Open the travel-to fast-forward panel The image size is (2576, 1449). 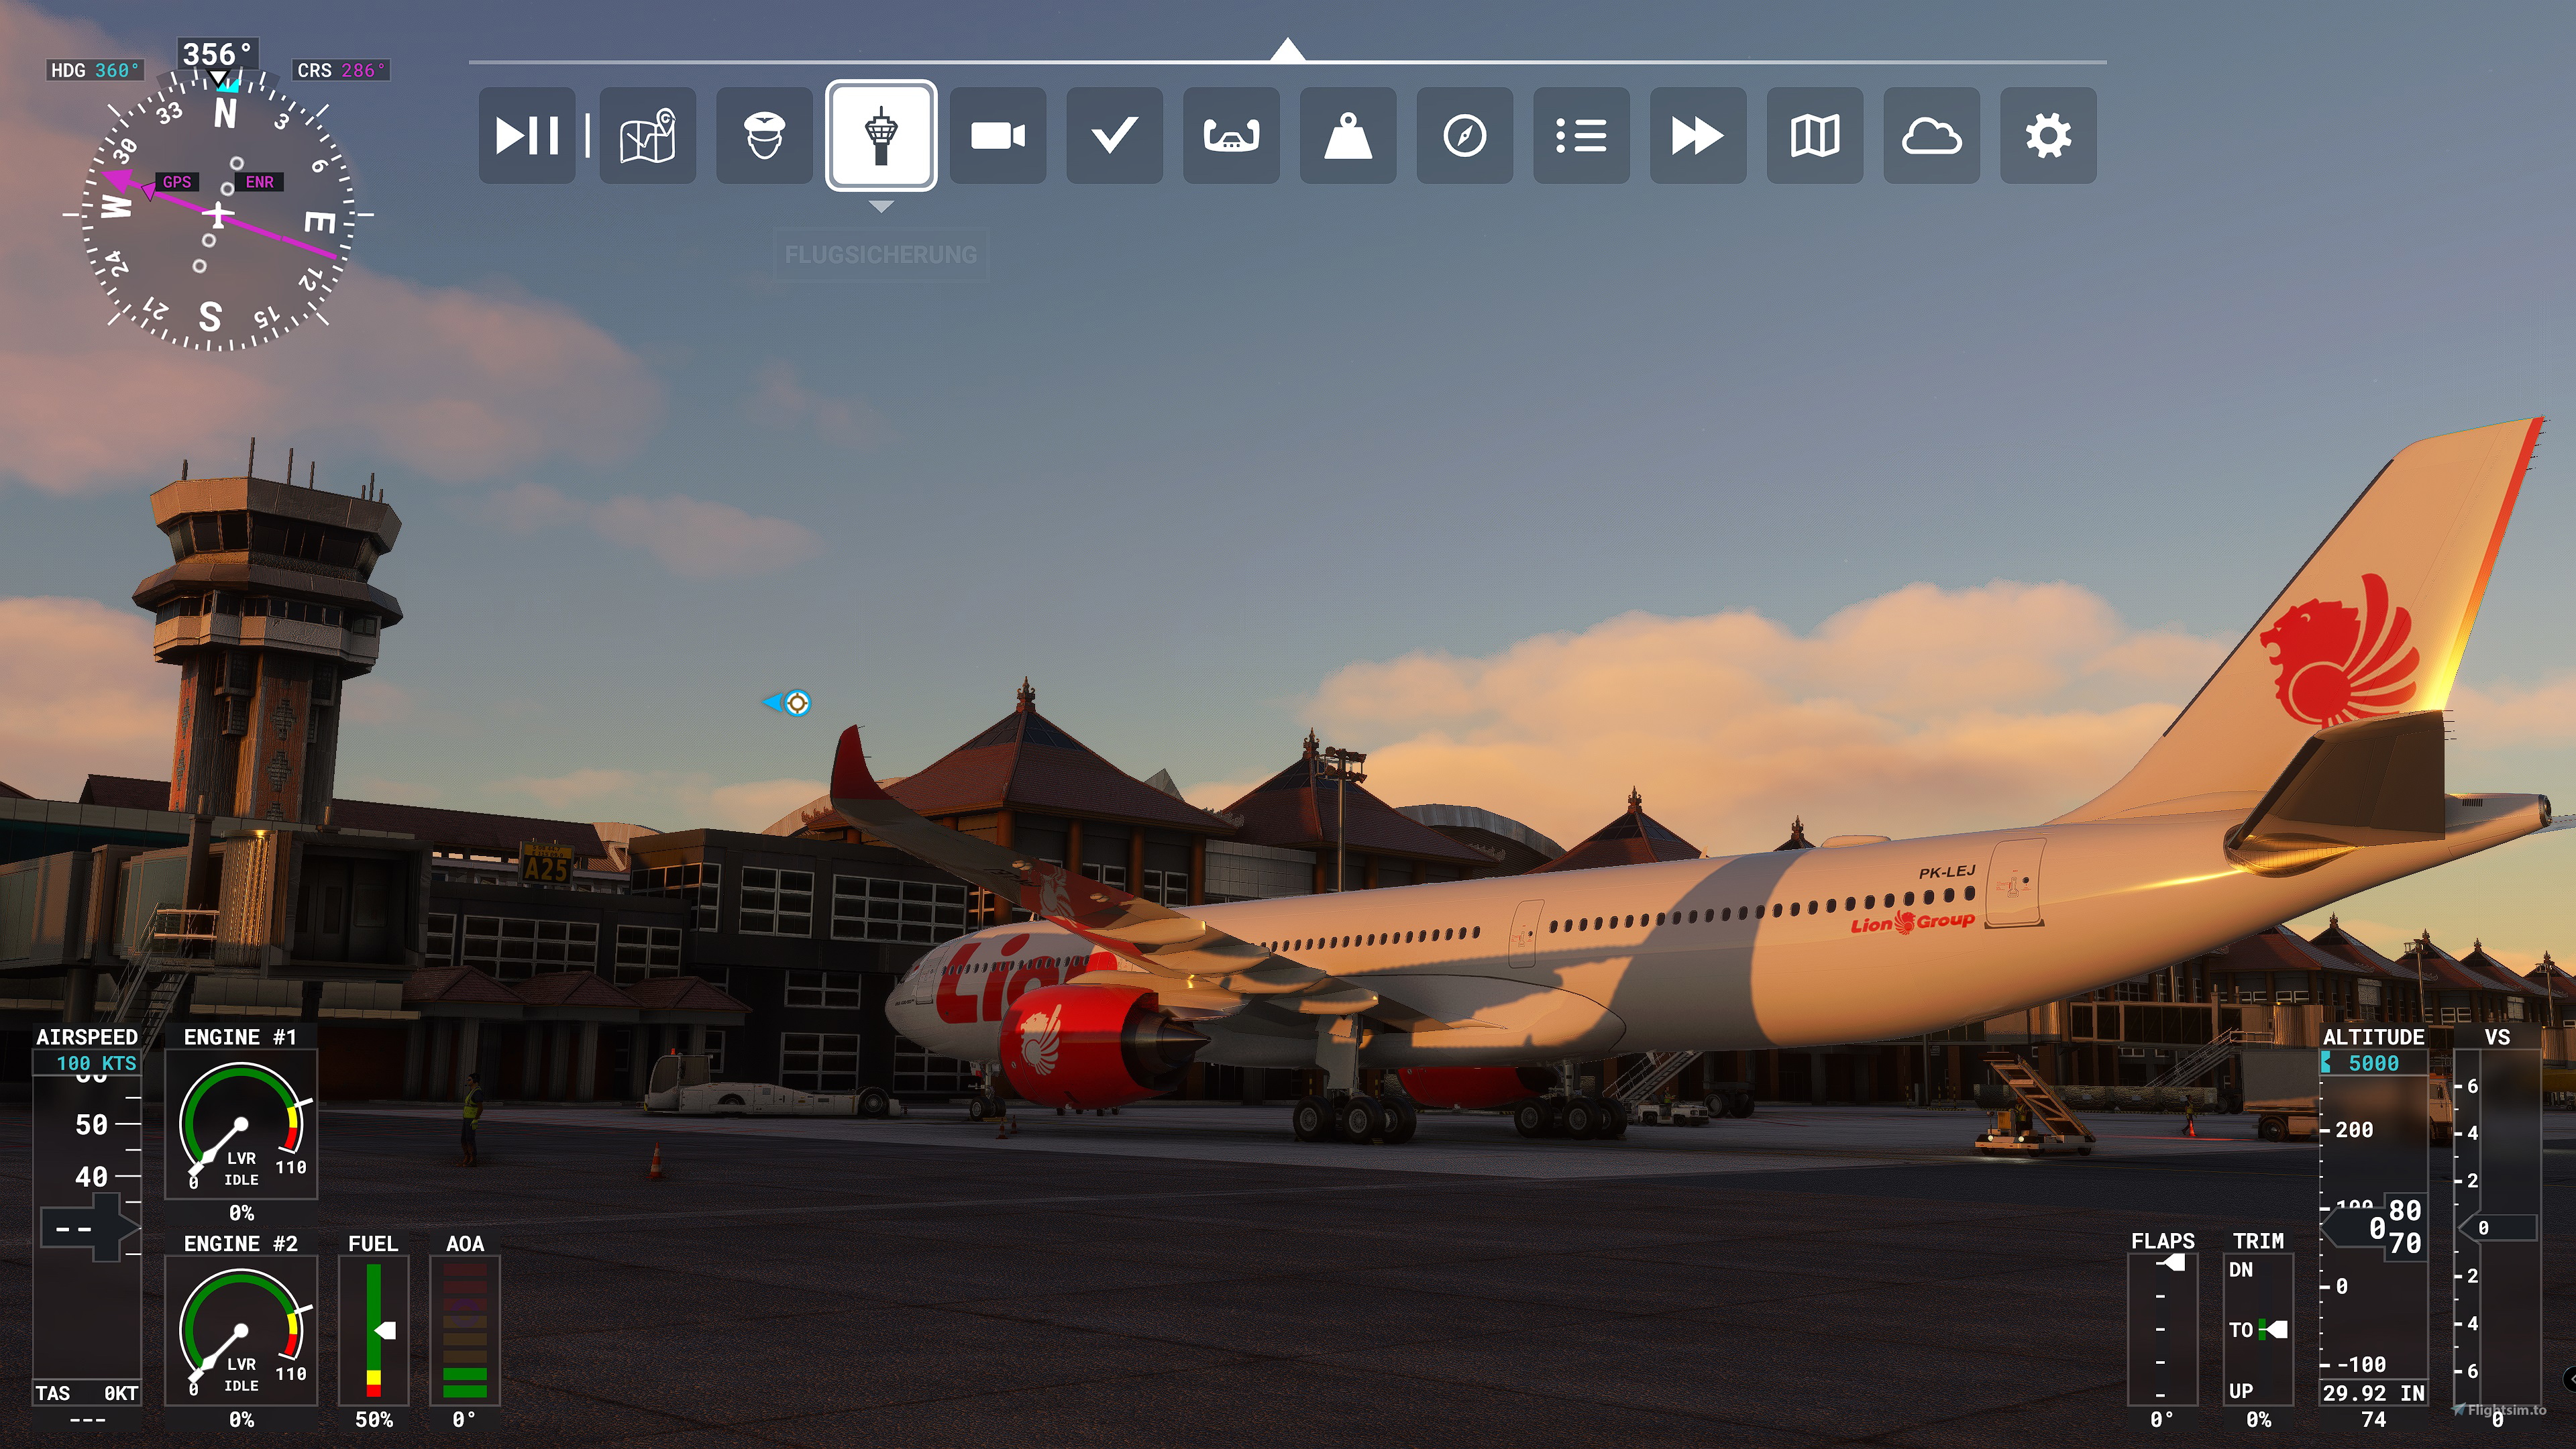[x=1698, y=135]
